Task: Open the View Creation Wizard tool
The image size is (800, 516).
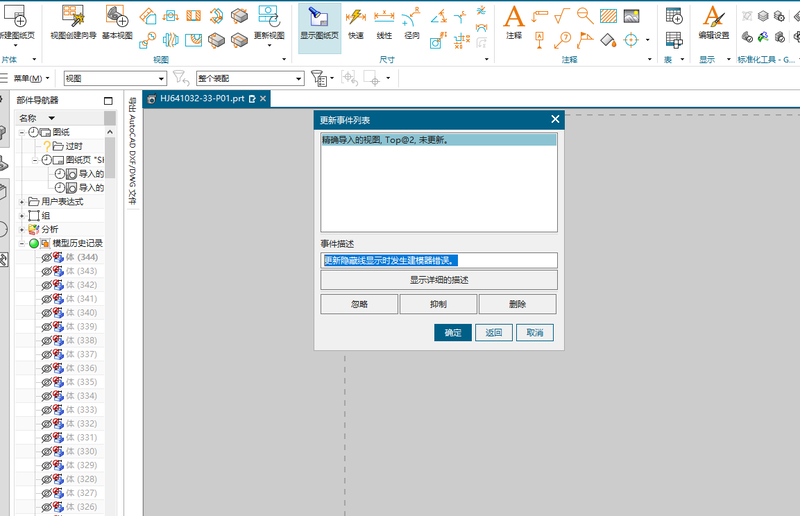Action: (73, 22)
